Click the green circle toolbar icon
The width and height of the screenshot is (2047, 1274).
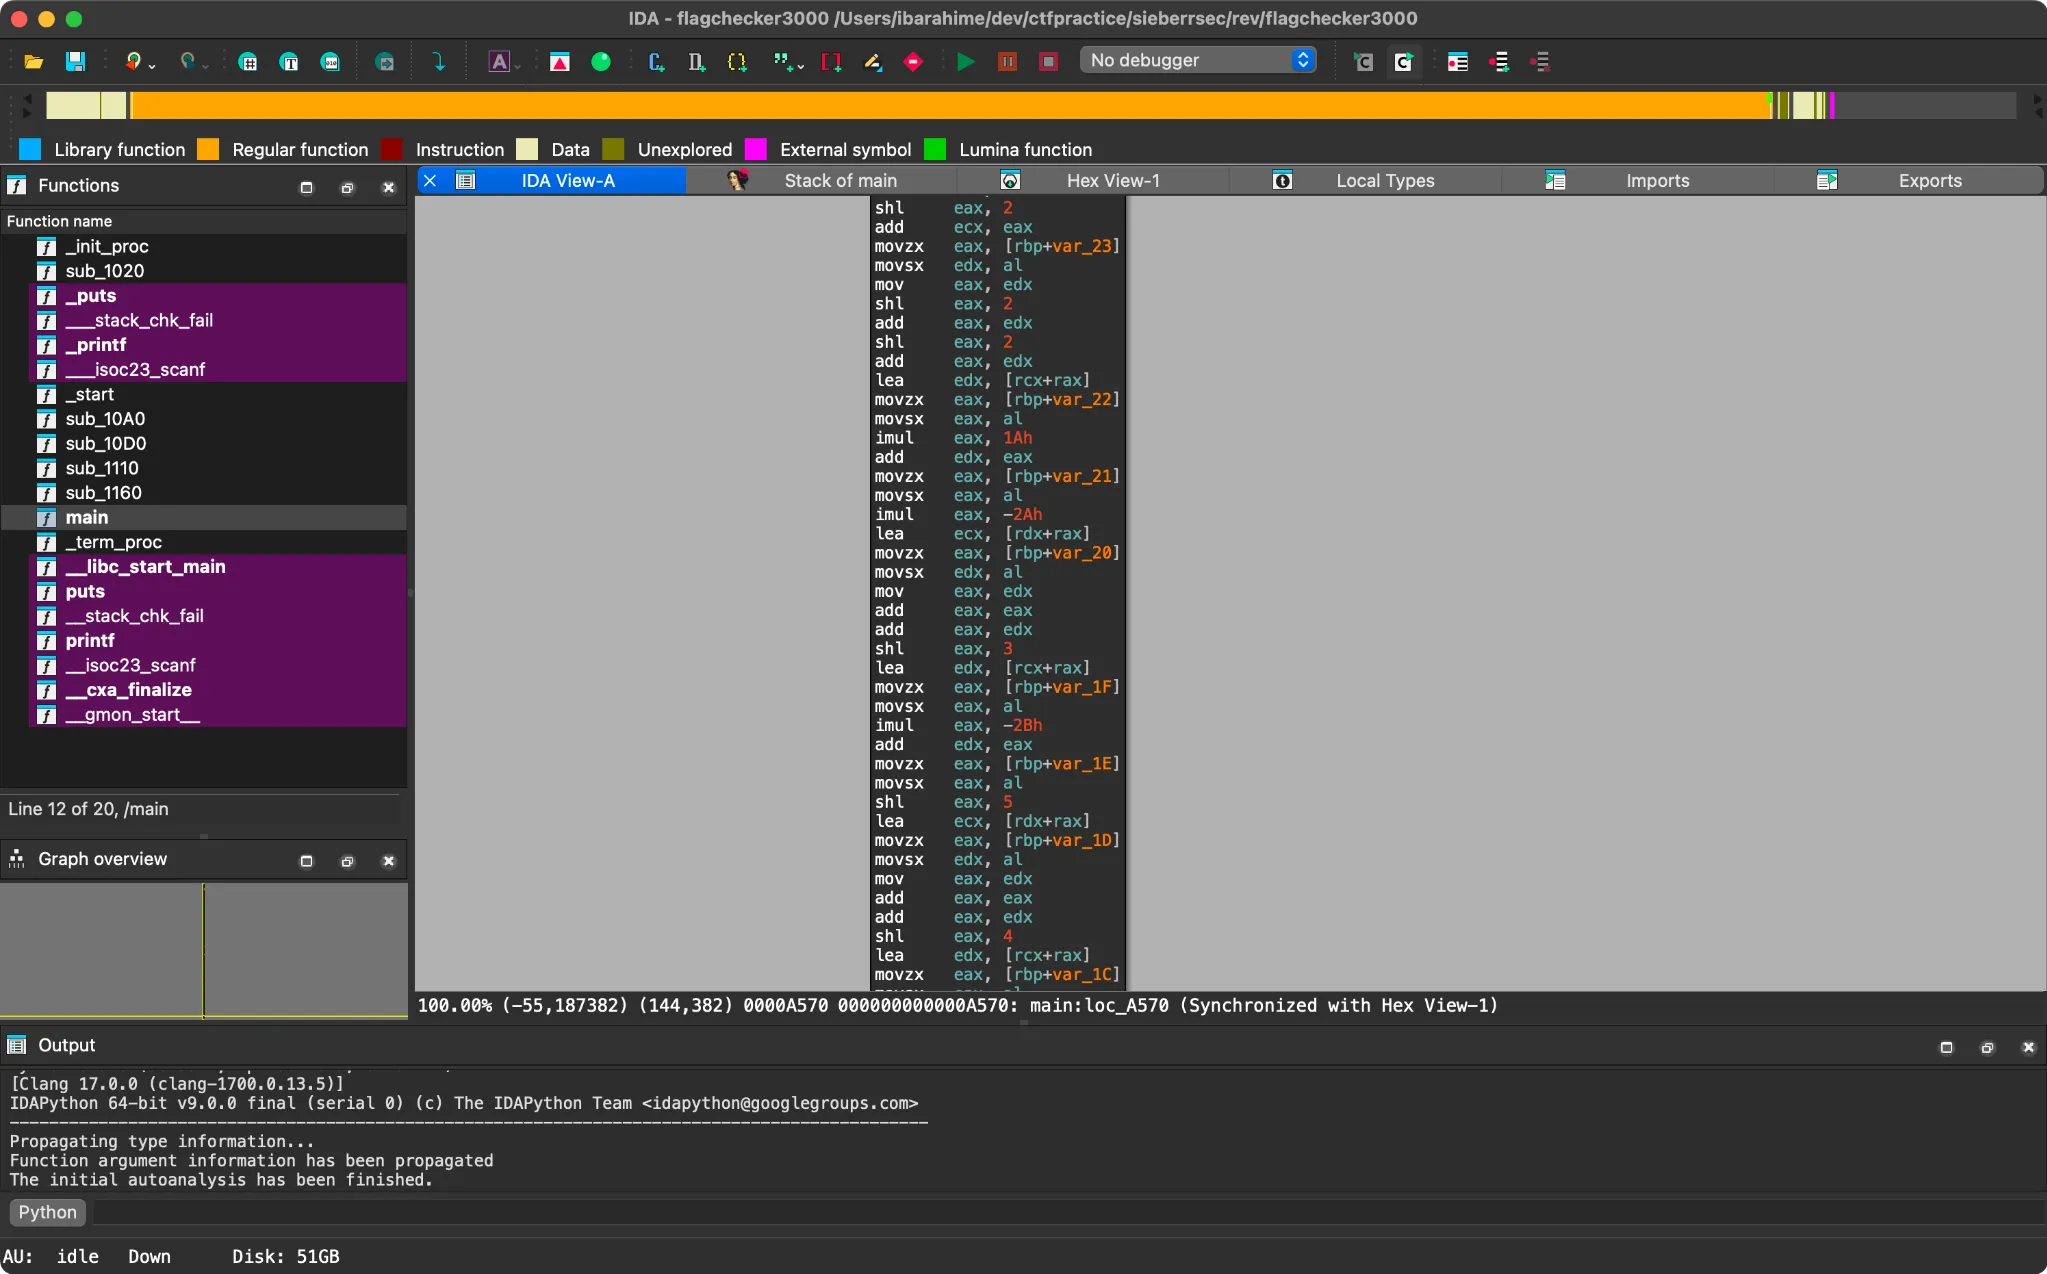click(601, 62)
